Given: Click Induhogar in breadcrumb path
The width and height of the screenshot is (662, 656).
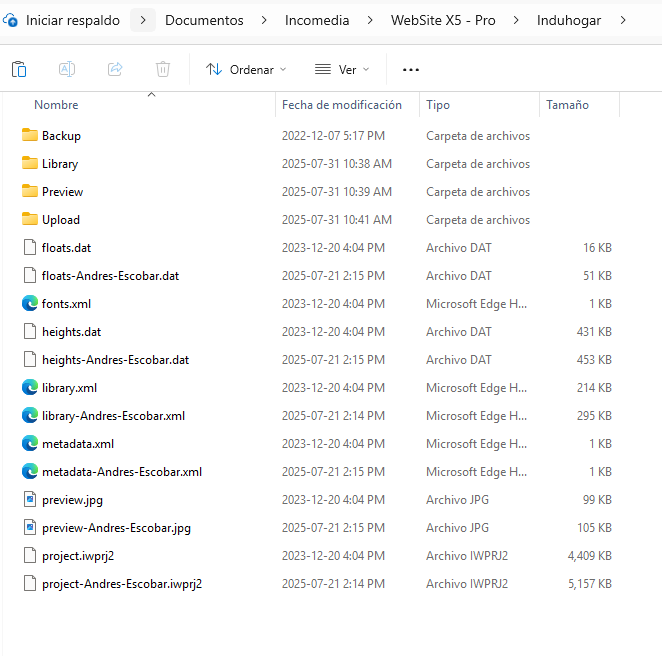Looking at the screenshot, I should (569, 20).
